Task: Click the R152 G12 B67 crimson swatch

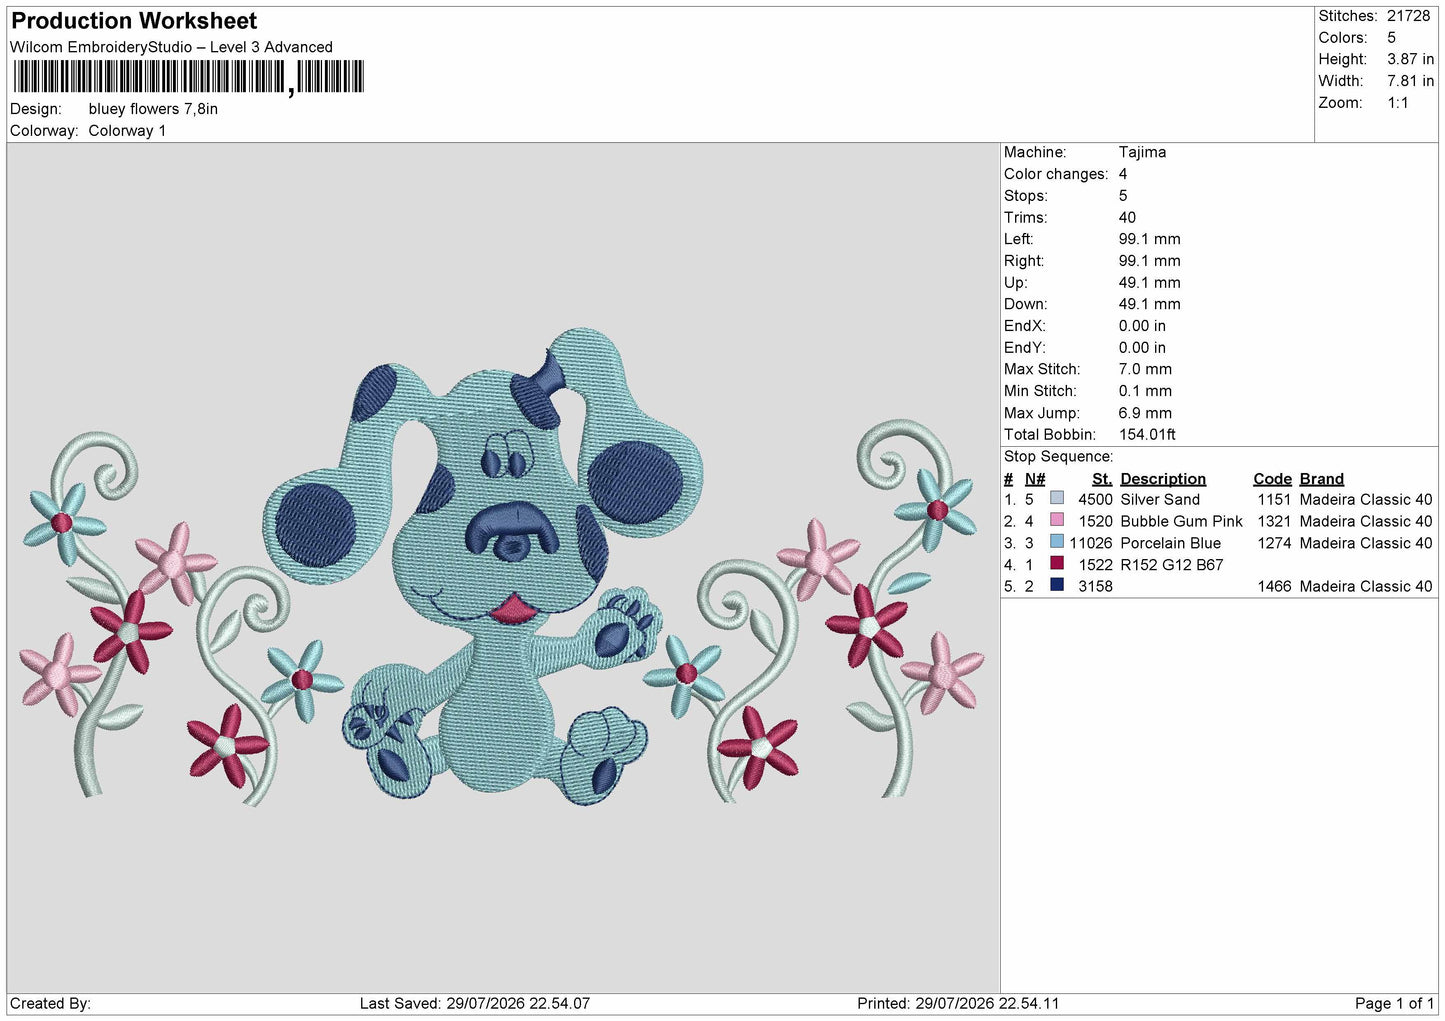Action: point(1057,563)
